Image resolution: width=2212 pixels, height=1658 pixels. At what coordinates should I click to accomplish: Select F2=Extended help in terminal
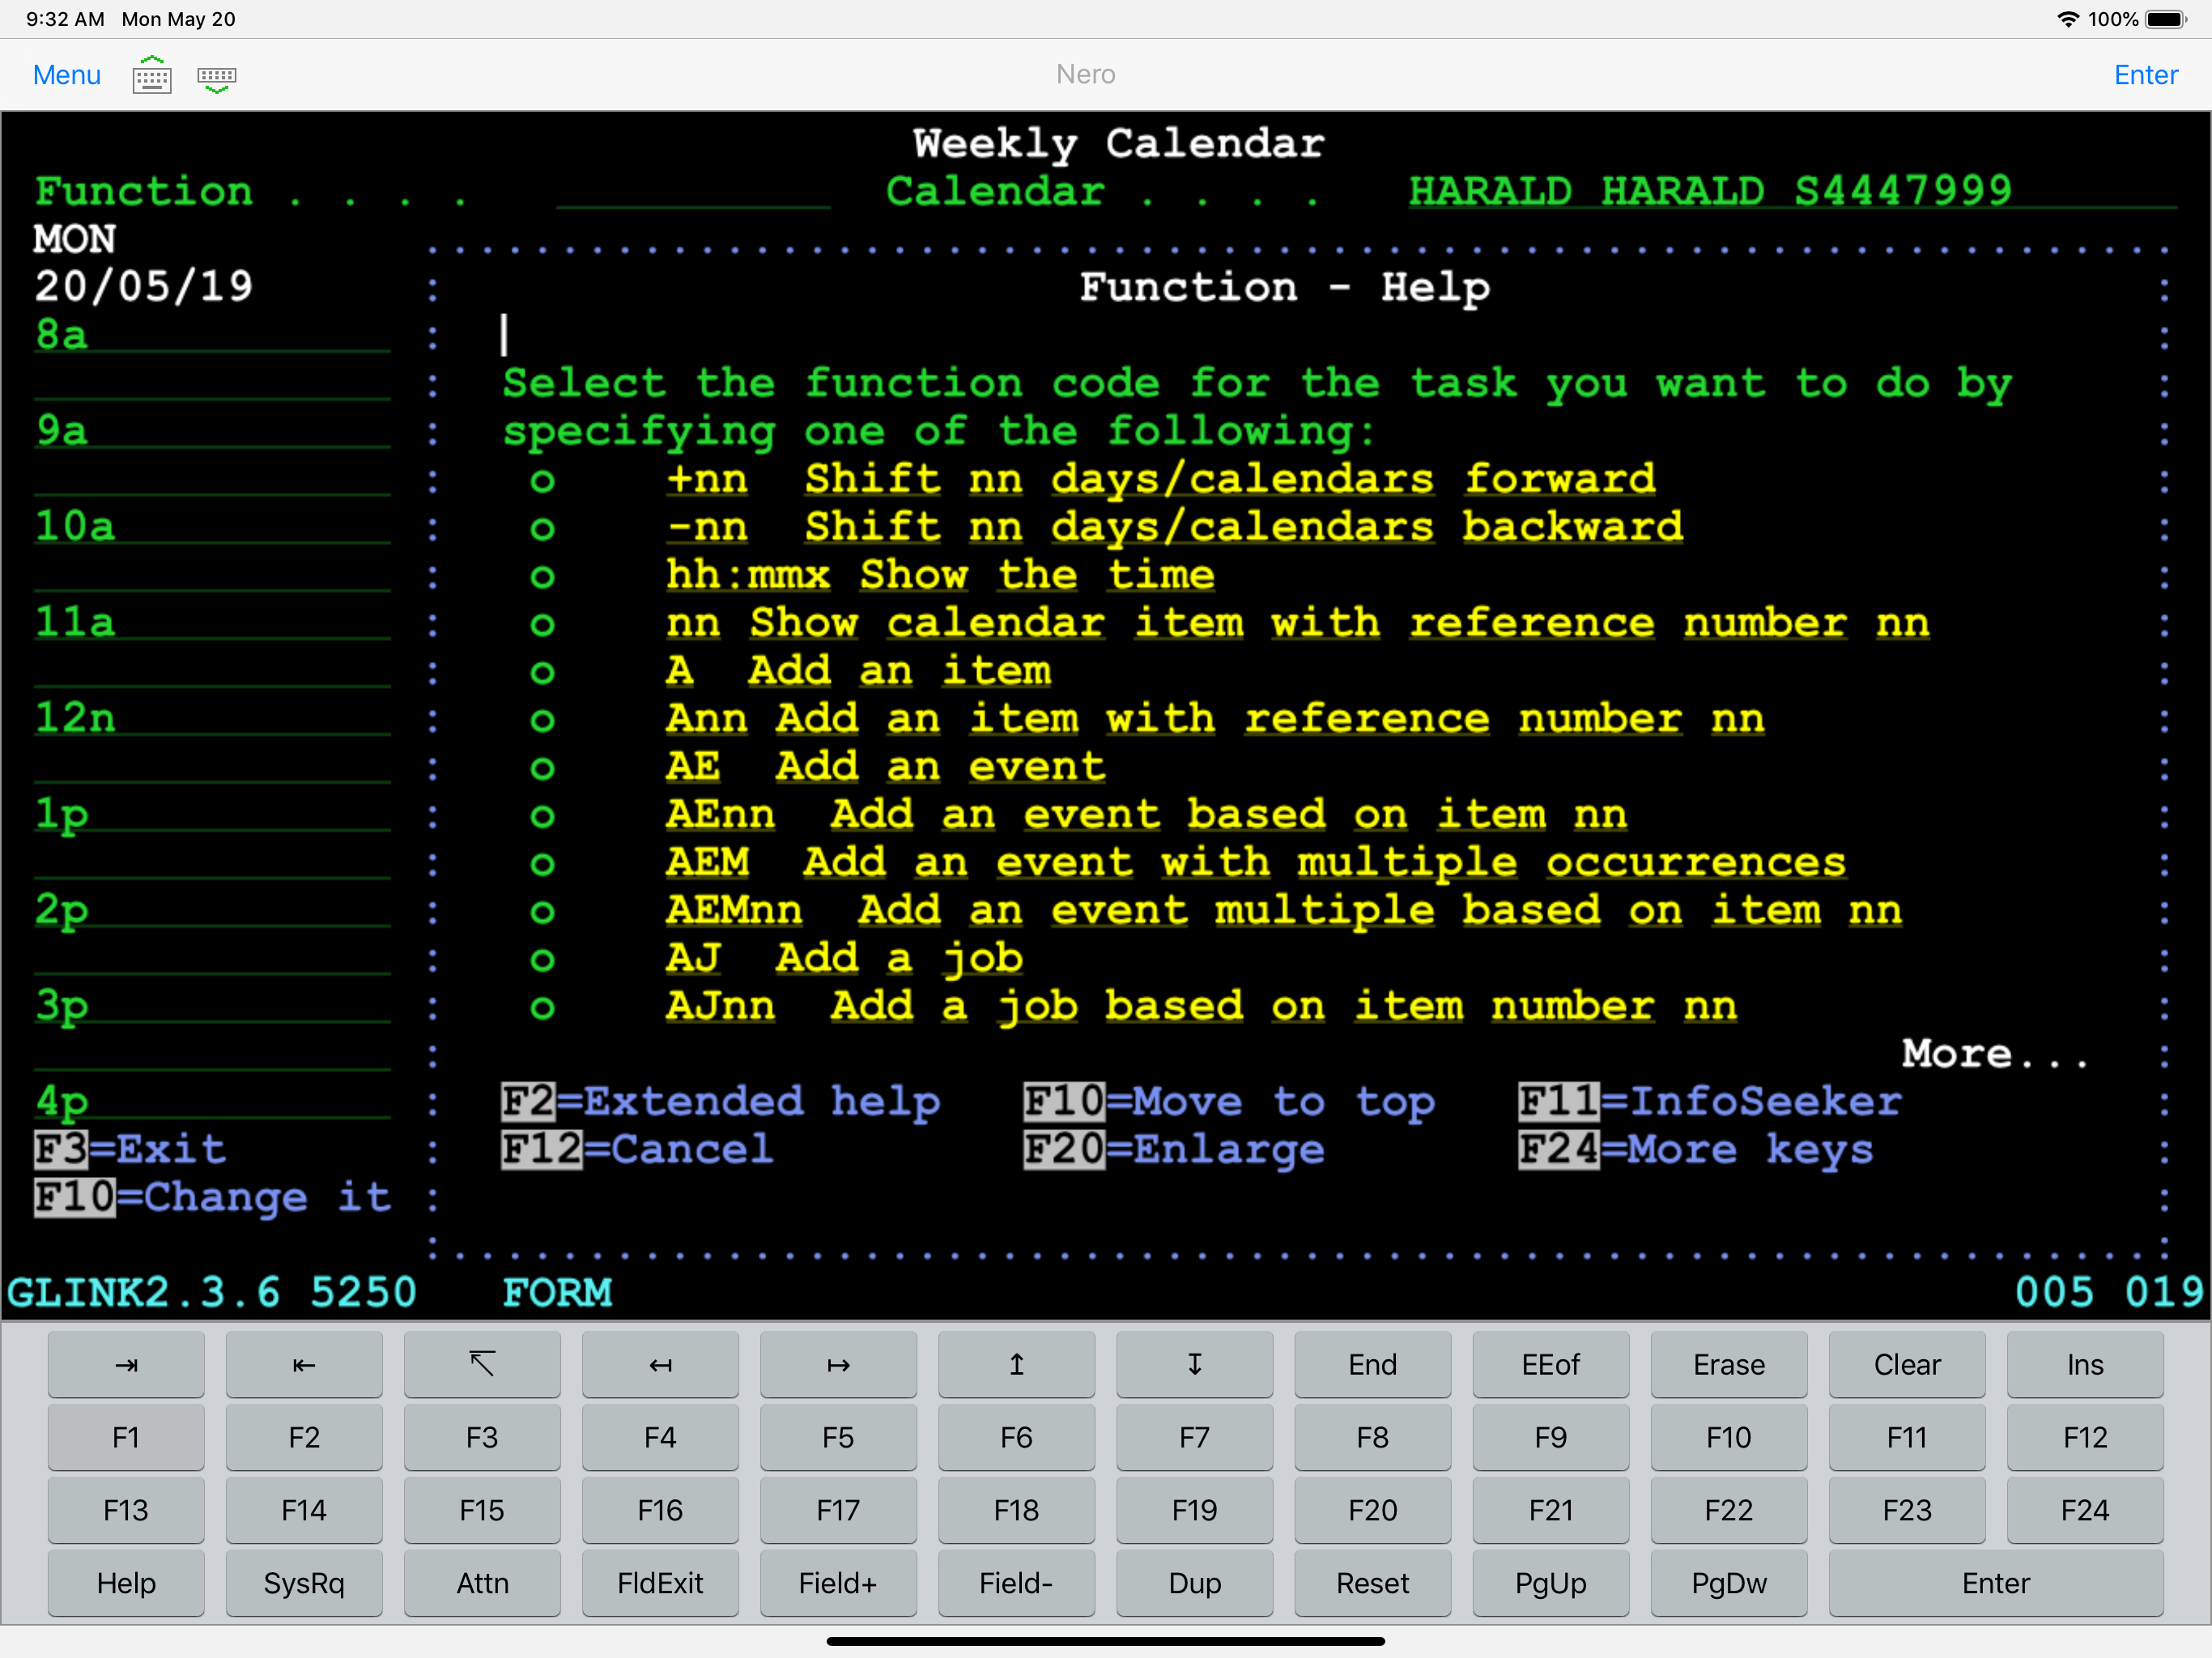721,1102
